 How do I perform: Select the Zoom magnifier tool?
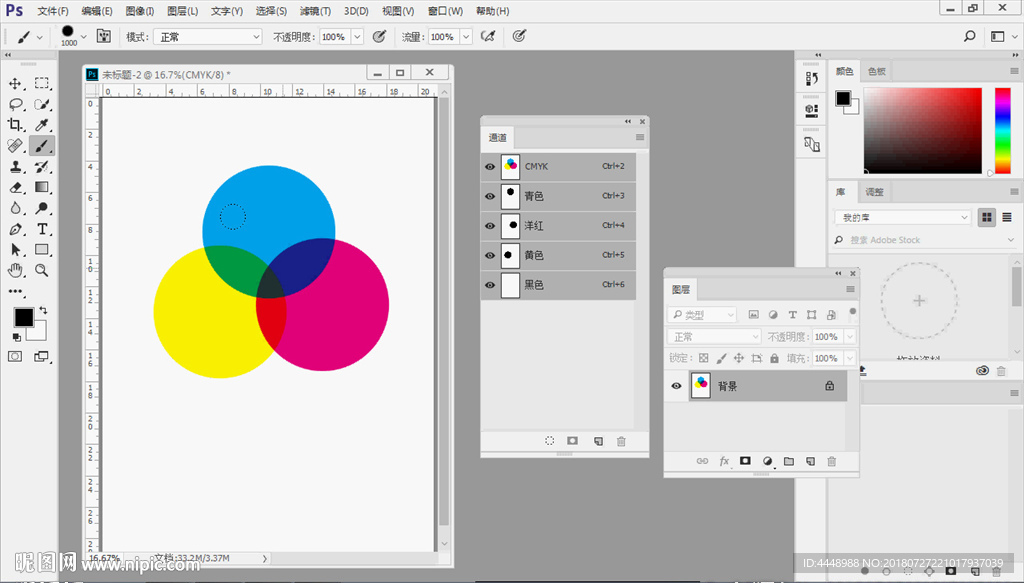pos(42,270)
